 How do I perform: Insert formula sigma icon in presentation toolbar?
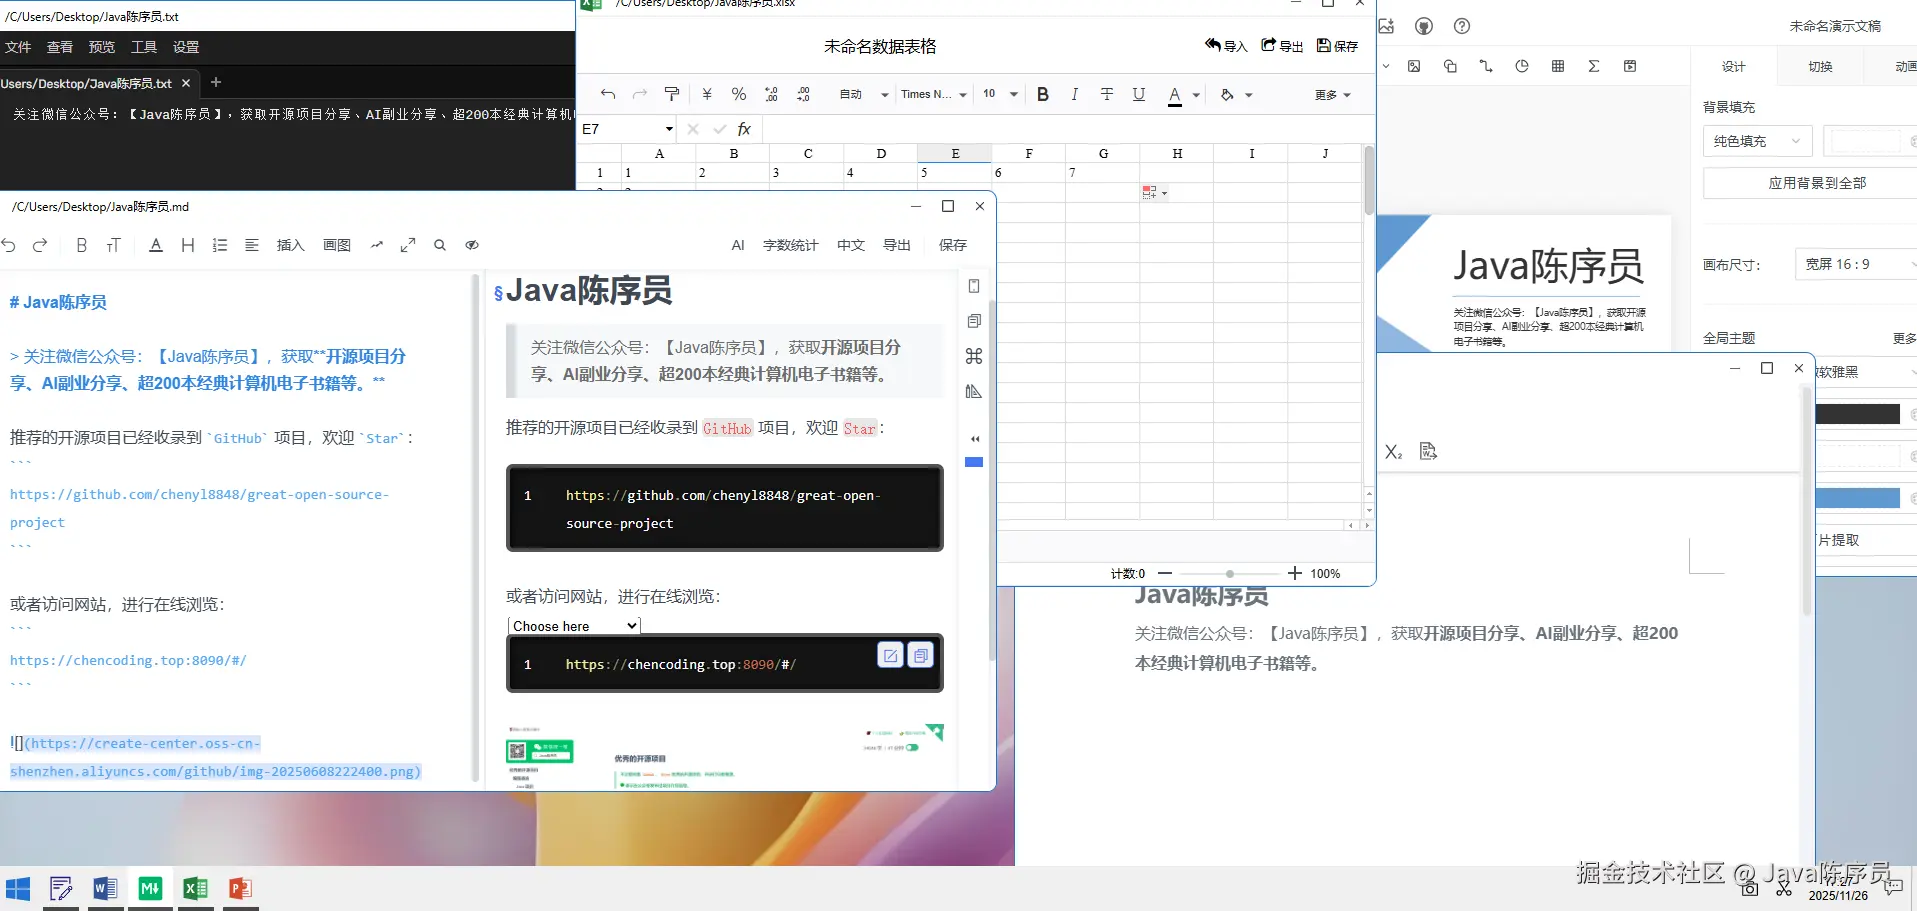click(1594, 66)
